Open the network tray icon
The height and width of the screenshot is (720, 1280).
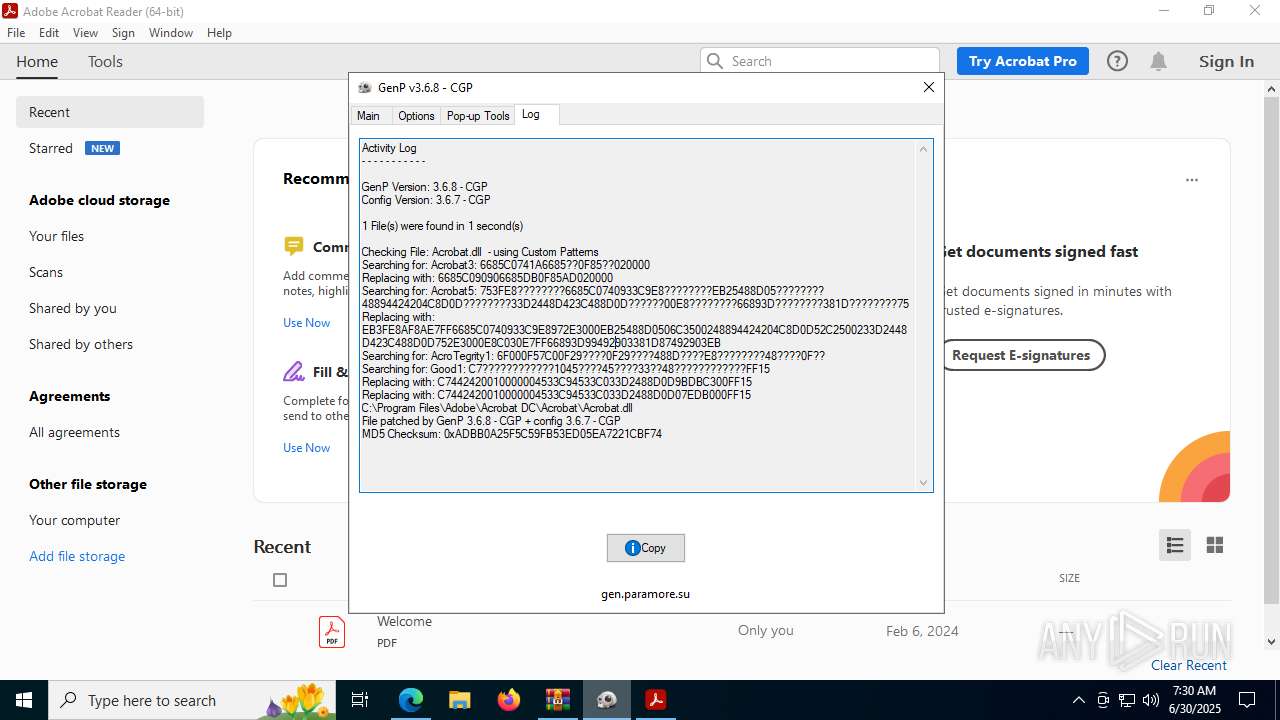tap(1127, 700)
